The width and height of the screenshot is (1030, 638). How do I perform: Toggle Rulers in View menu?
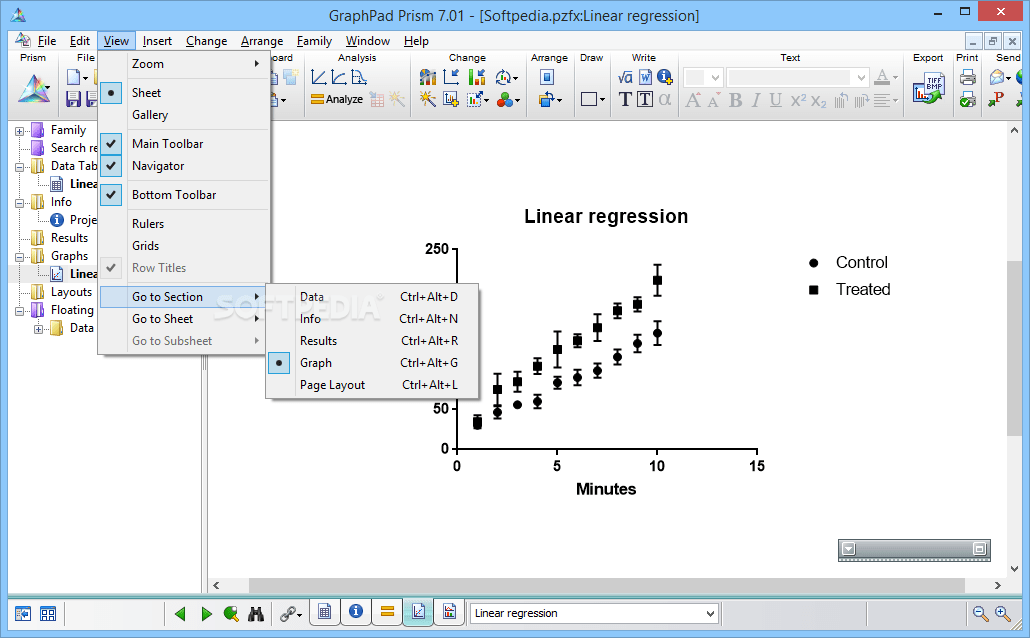[184, 224]
